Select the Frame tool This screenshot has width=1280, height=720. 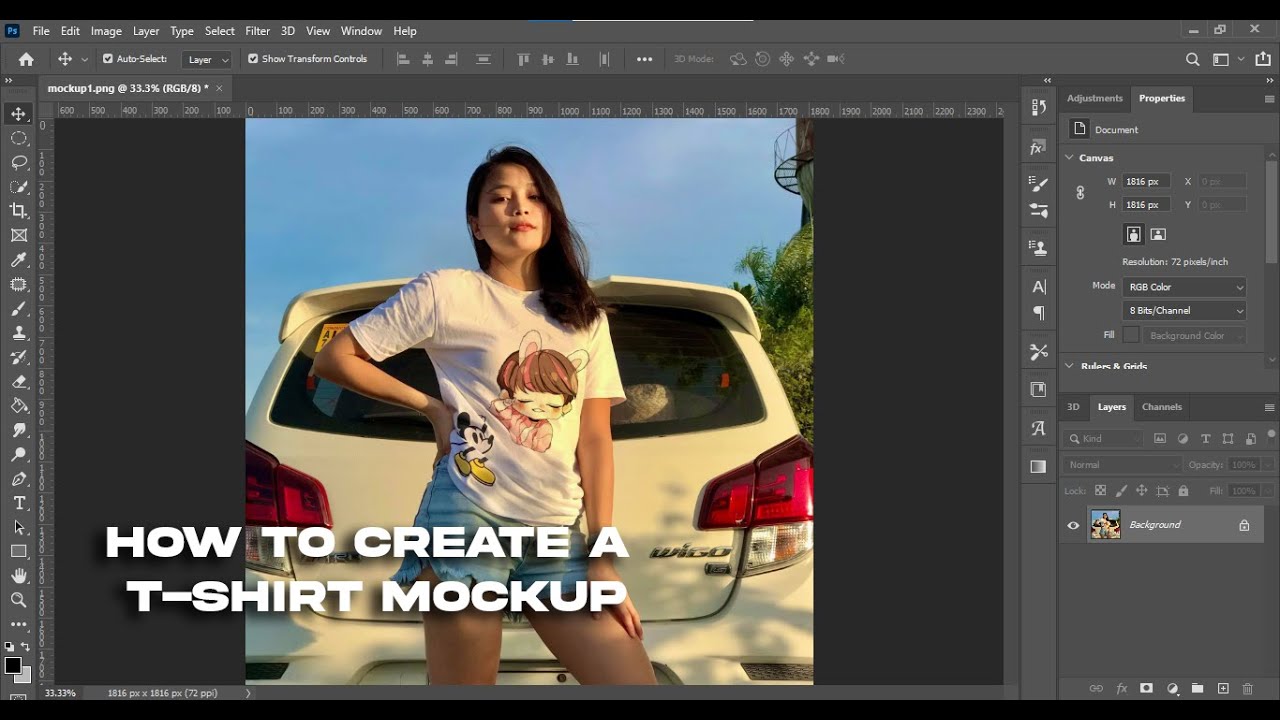[x=19, y=235]
